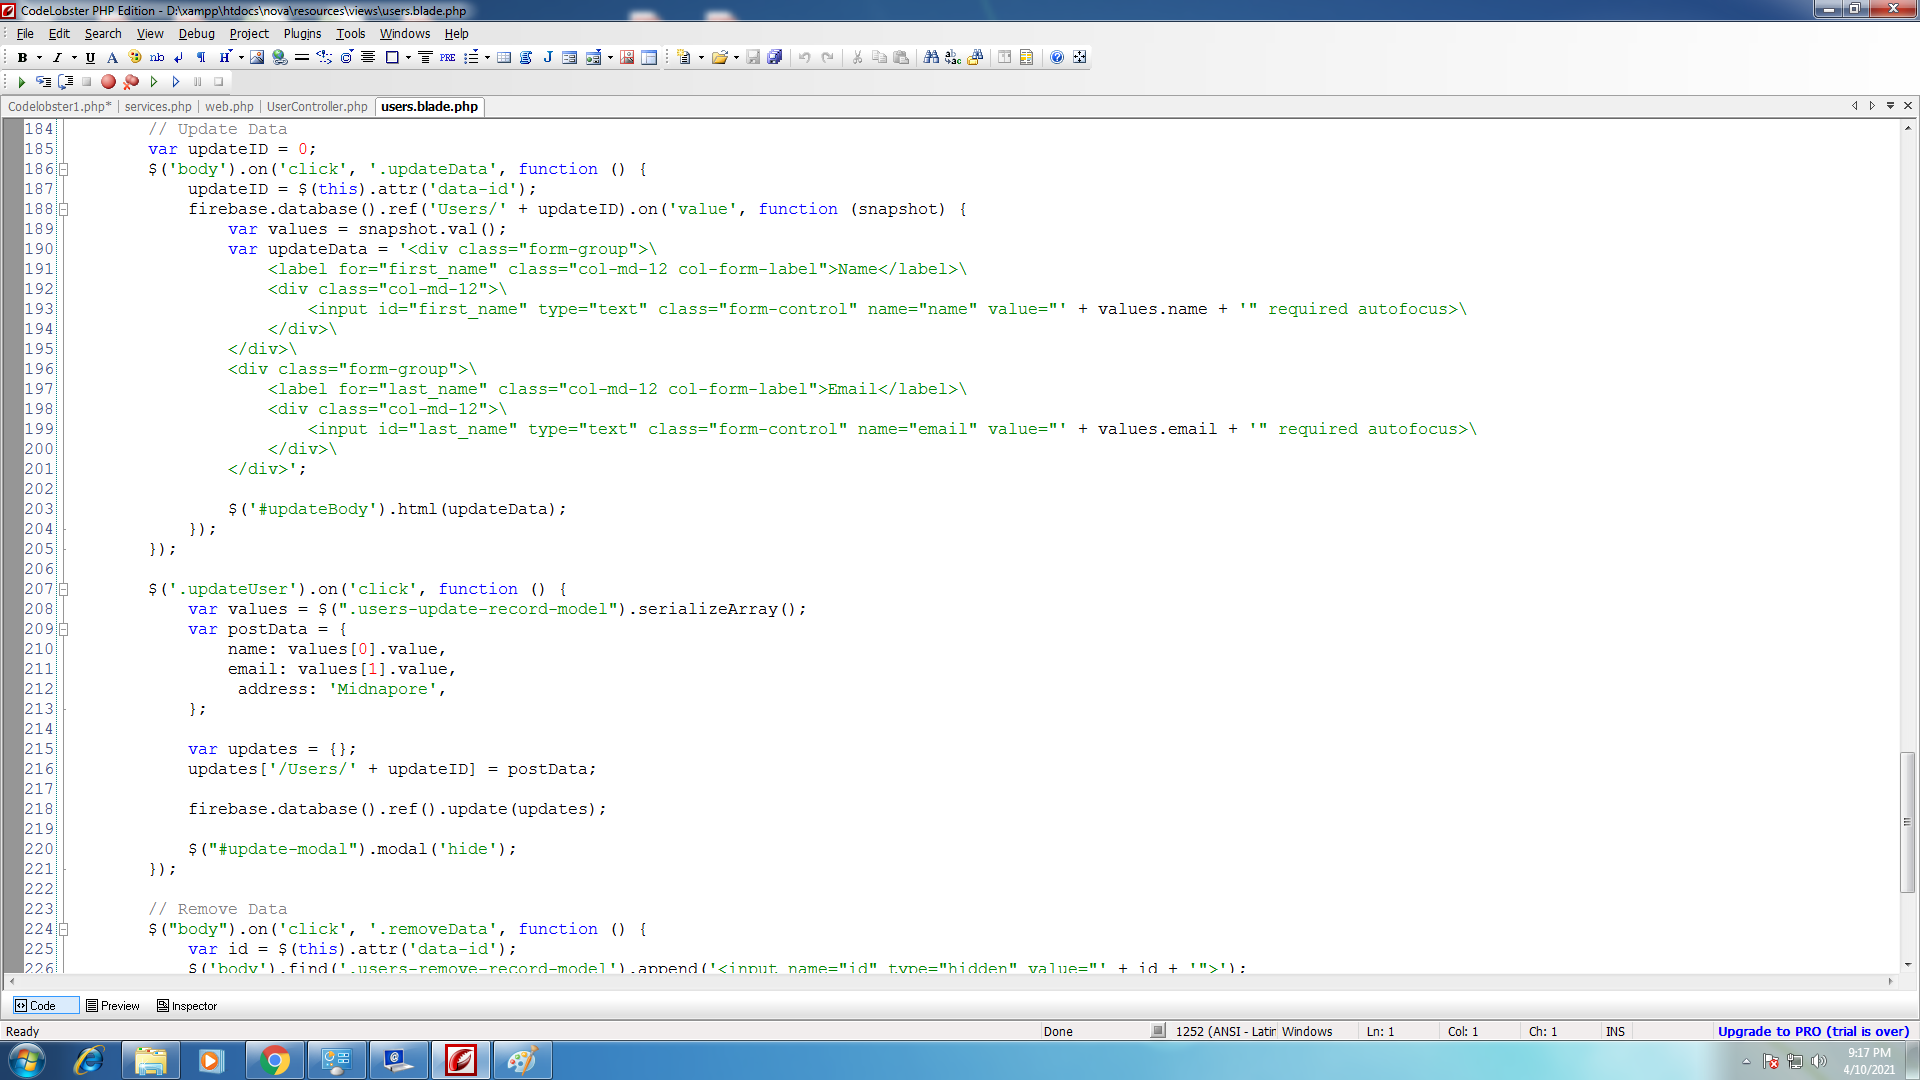Open Paint from taskbar
Screen dimensions: 1920x1080
point(522,1060)
